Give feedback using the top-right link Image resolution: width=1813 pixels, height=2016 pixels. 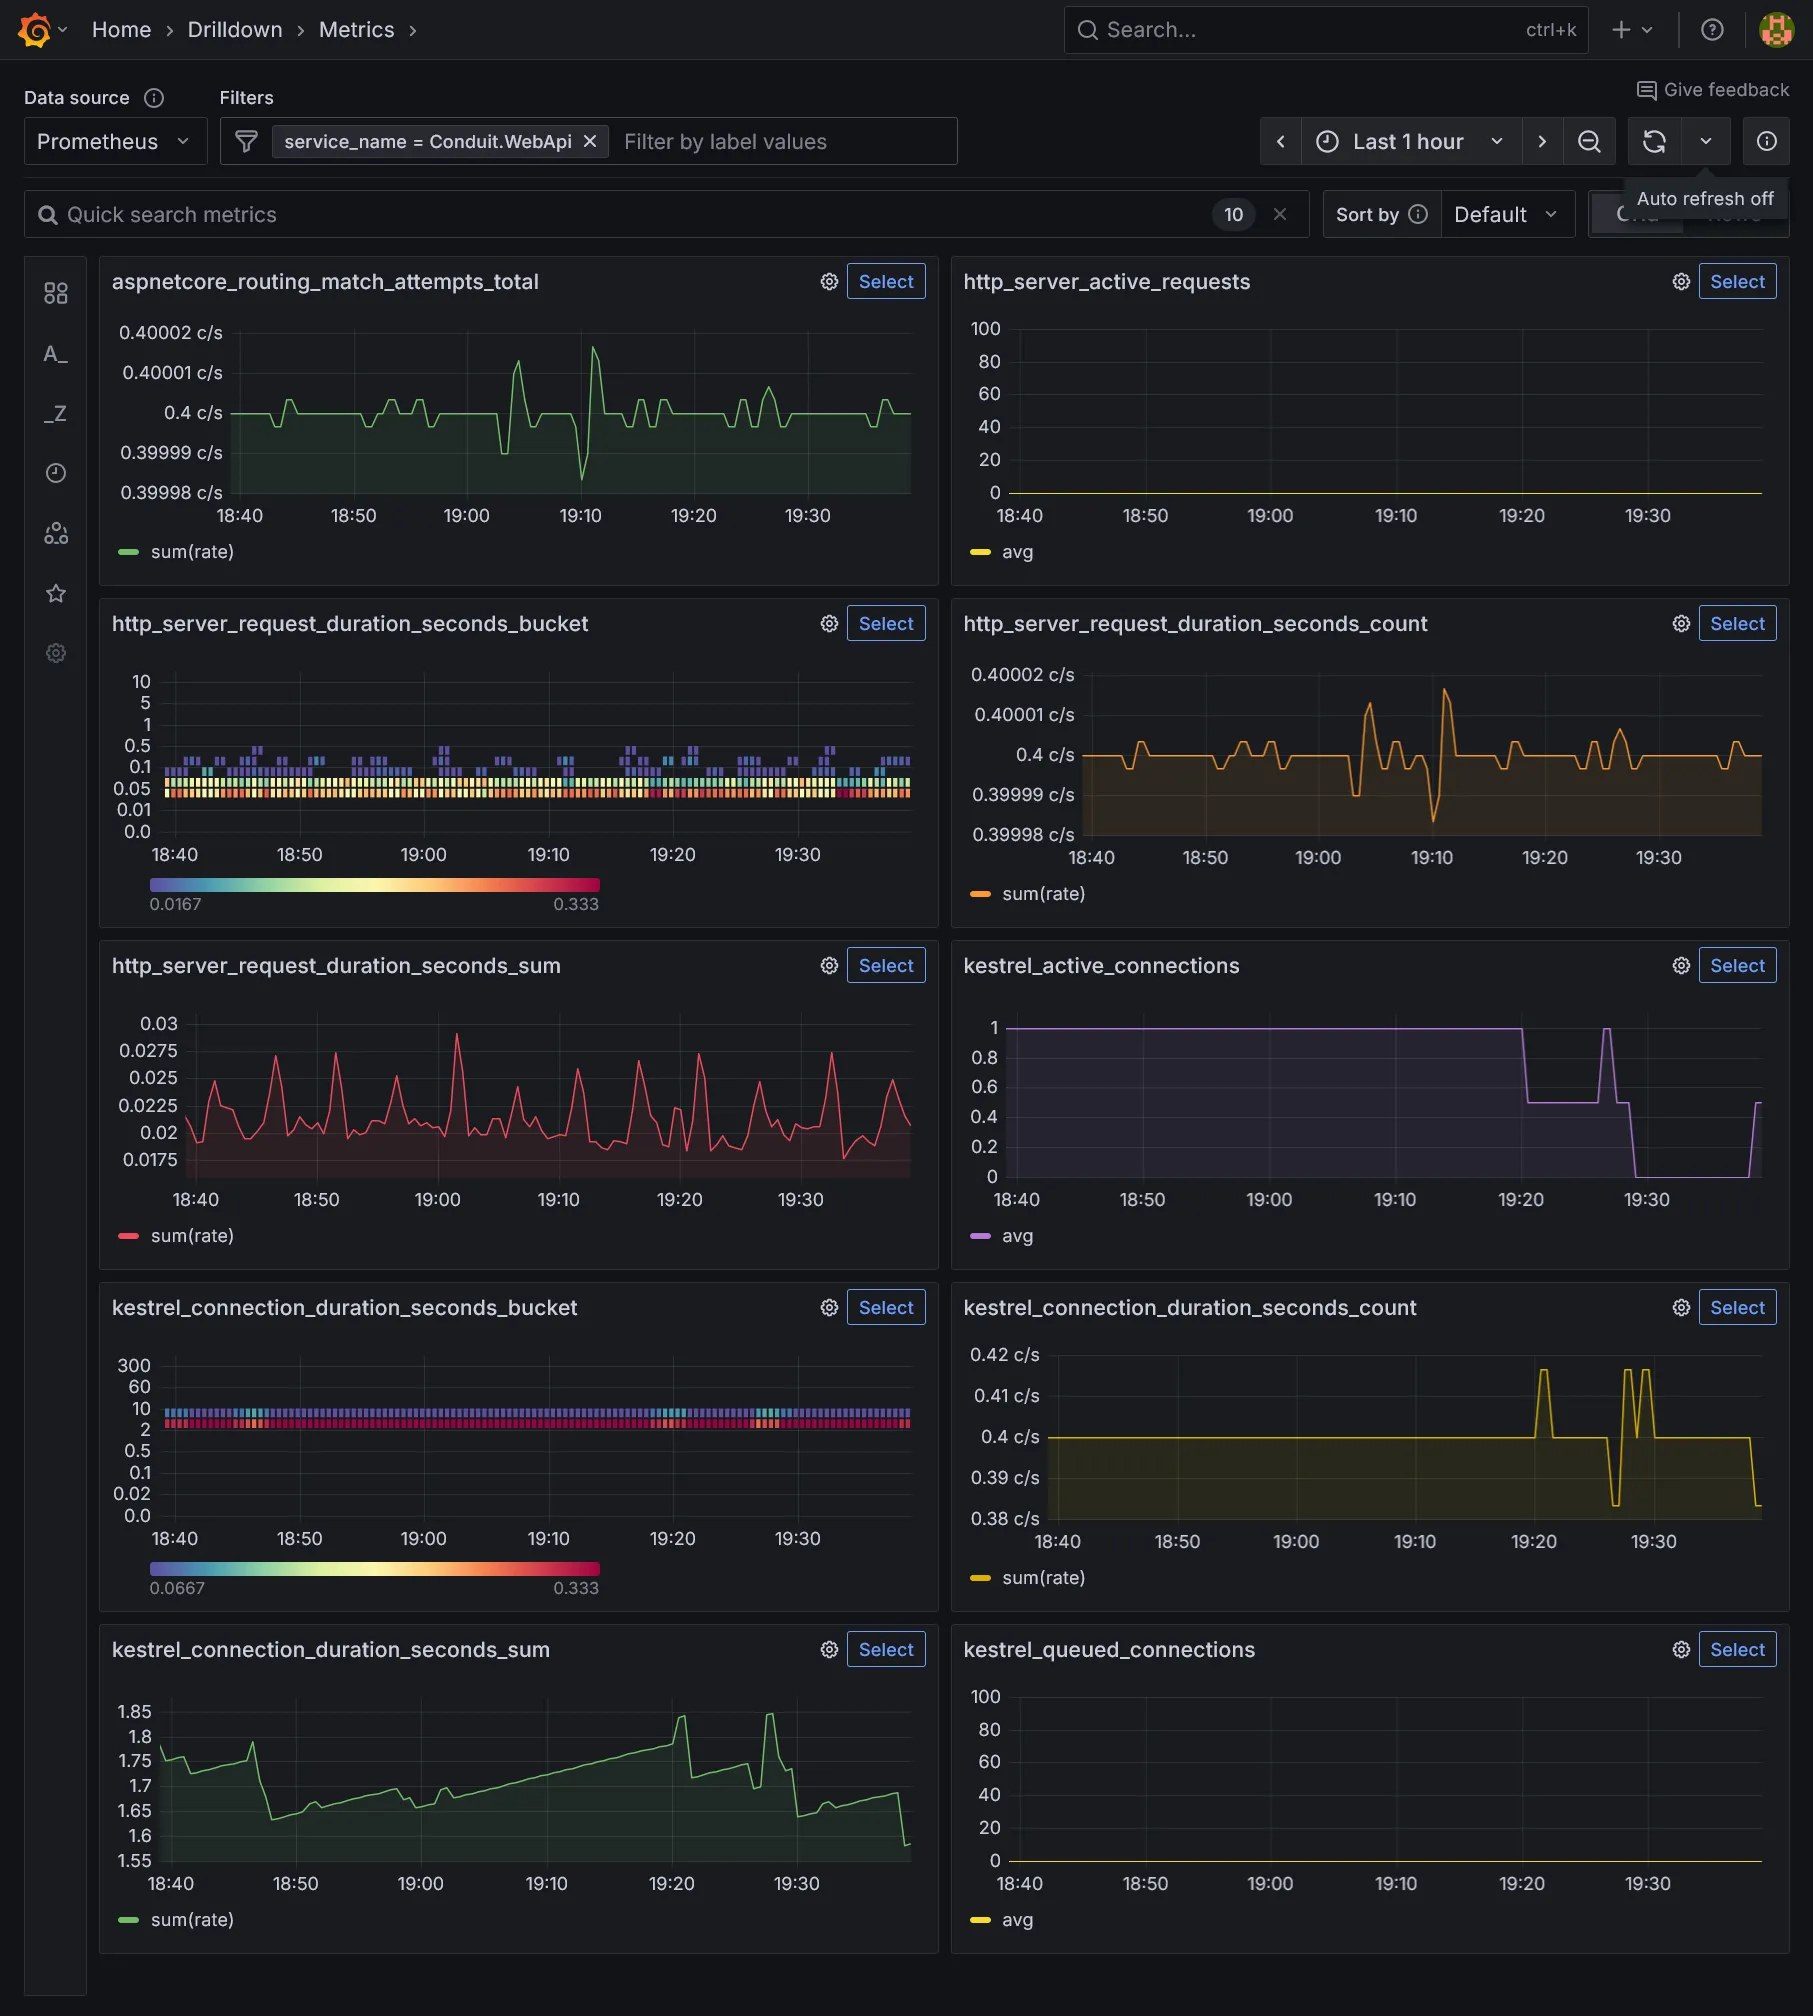click(x=1712, y=89)
